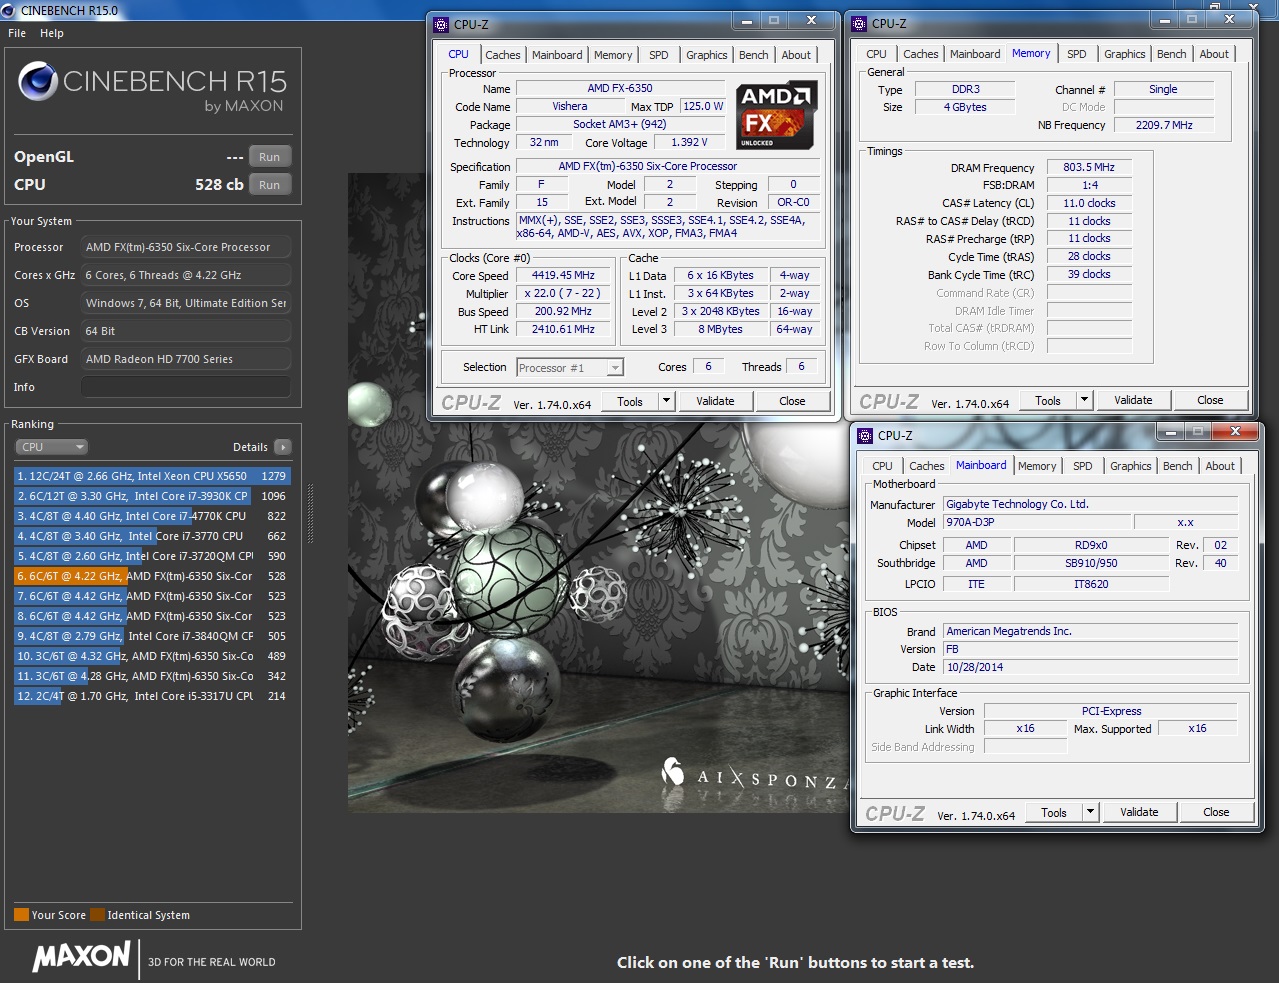
Task: Expand Tools dropdown arrow in CPU-Z Memory window
Action: tap(1084, 400)
